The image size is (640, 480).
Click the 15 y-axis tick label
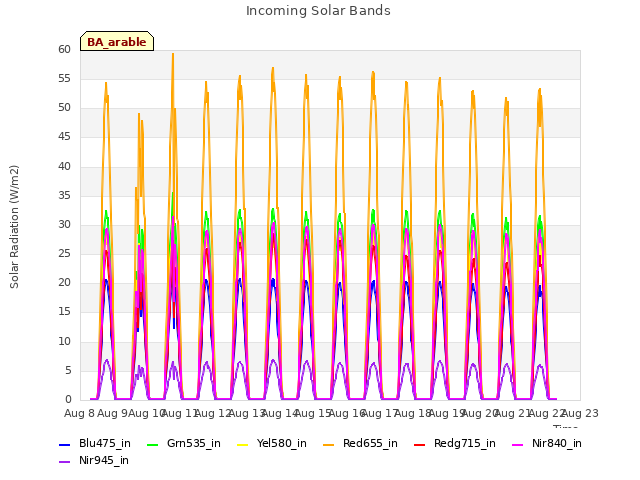[64, 311]
